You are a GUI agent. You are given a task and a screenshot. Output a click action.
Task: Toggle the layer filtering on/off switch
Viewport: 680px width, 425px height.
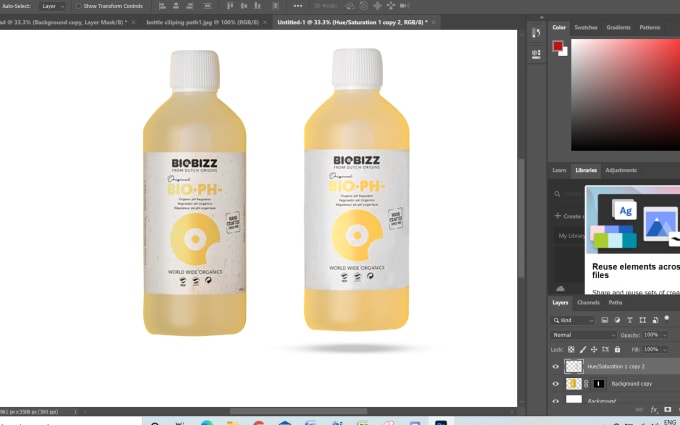(667, 319)
